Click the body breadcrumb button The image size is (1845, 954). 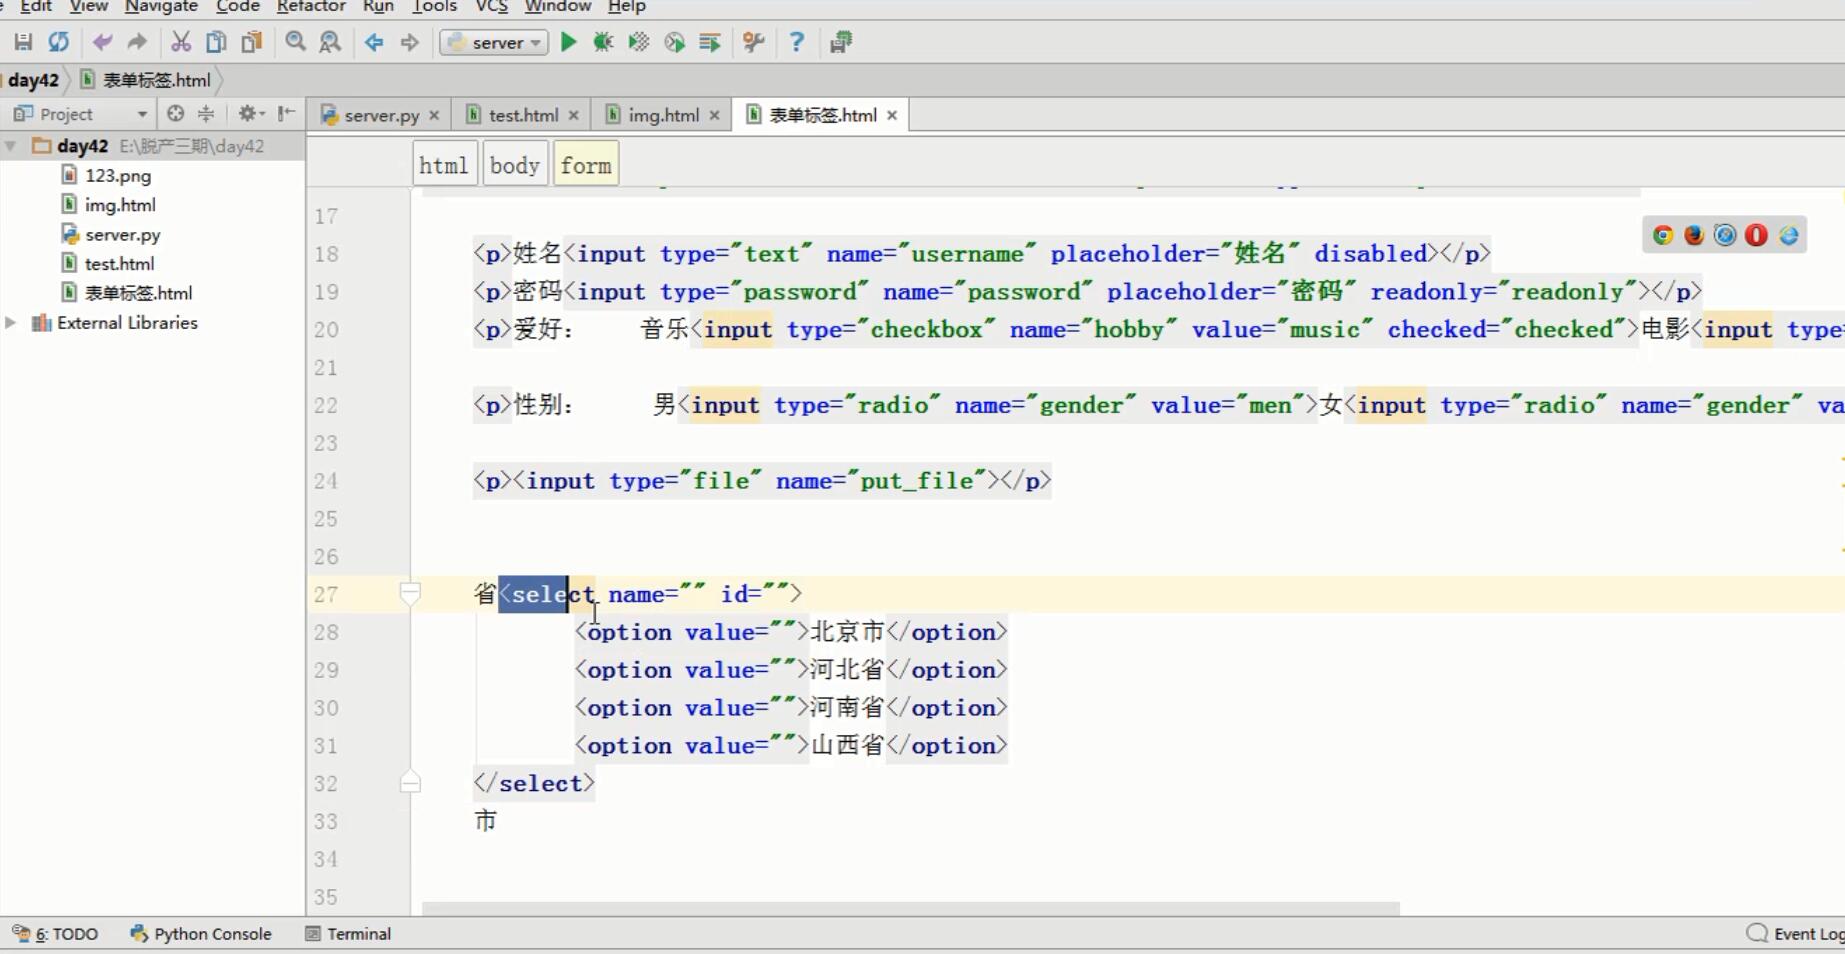[x=514, y=165]
